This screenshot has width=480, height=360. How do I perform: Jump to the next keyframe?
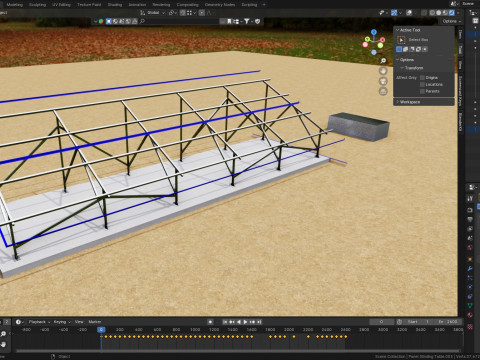252,322
